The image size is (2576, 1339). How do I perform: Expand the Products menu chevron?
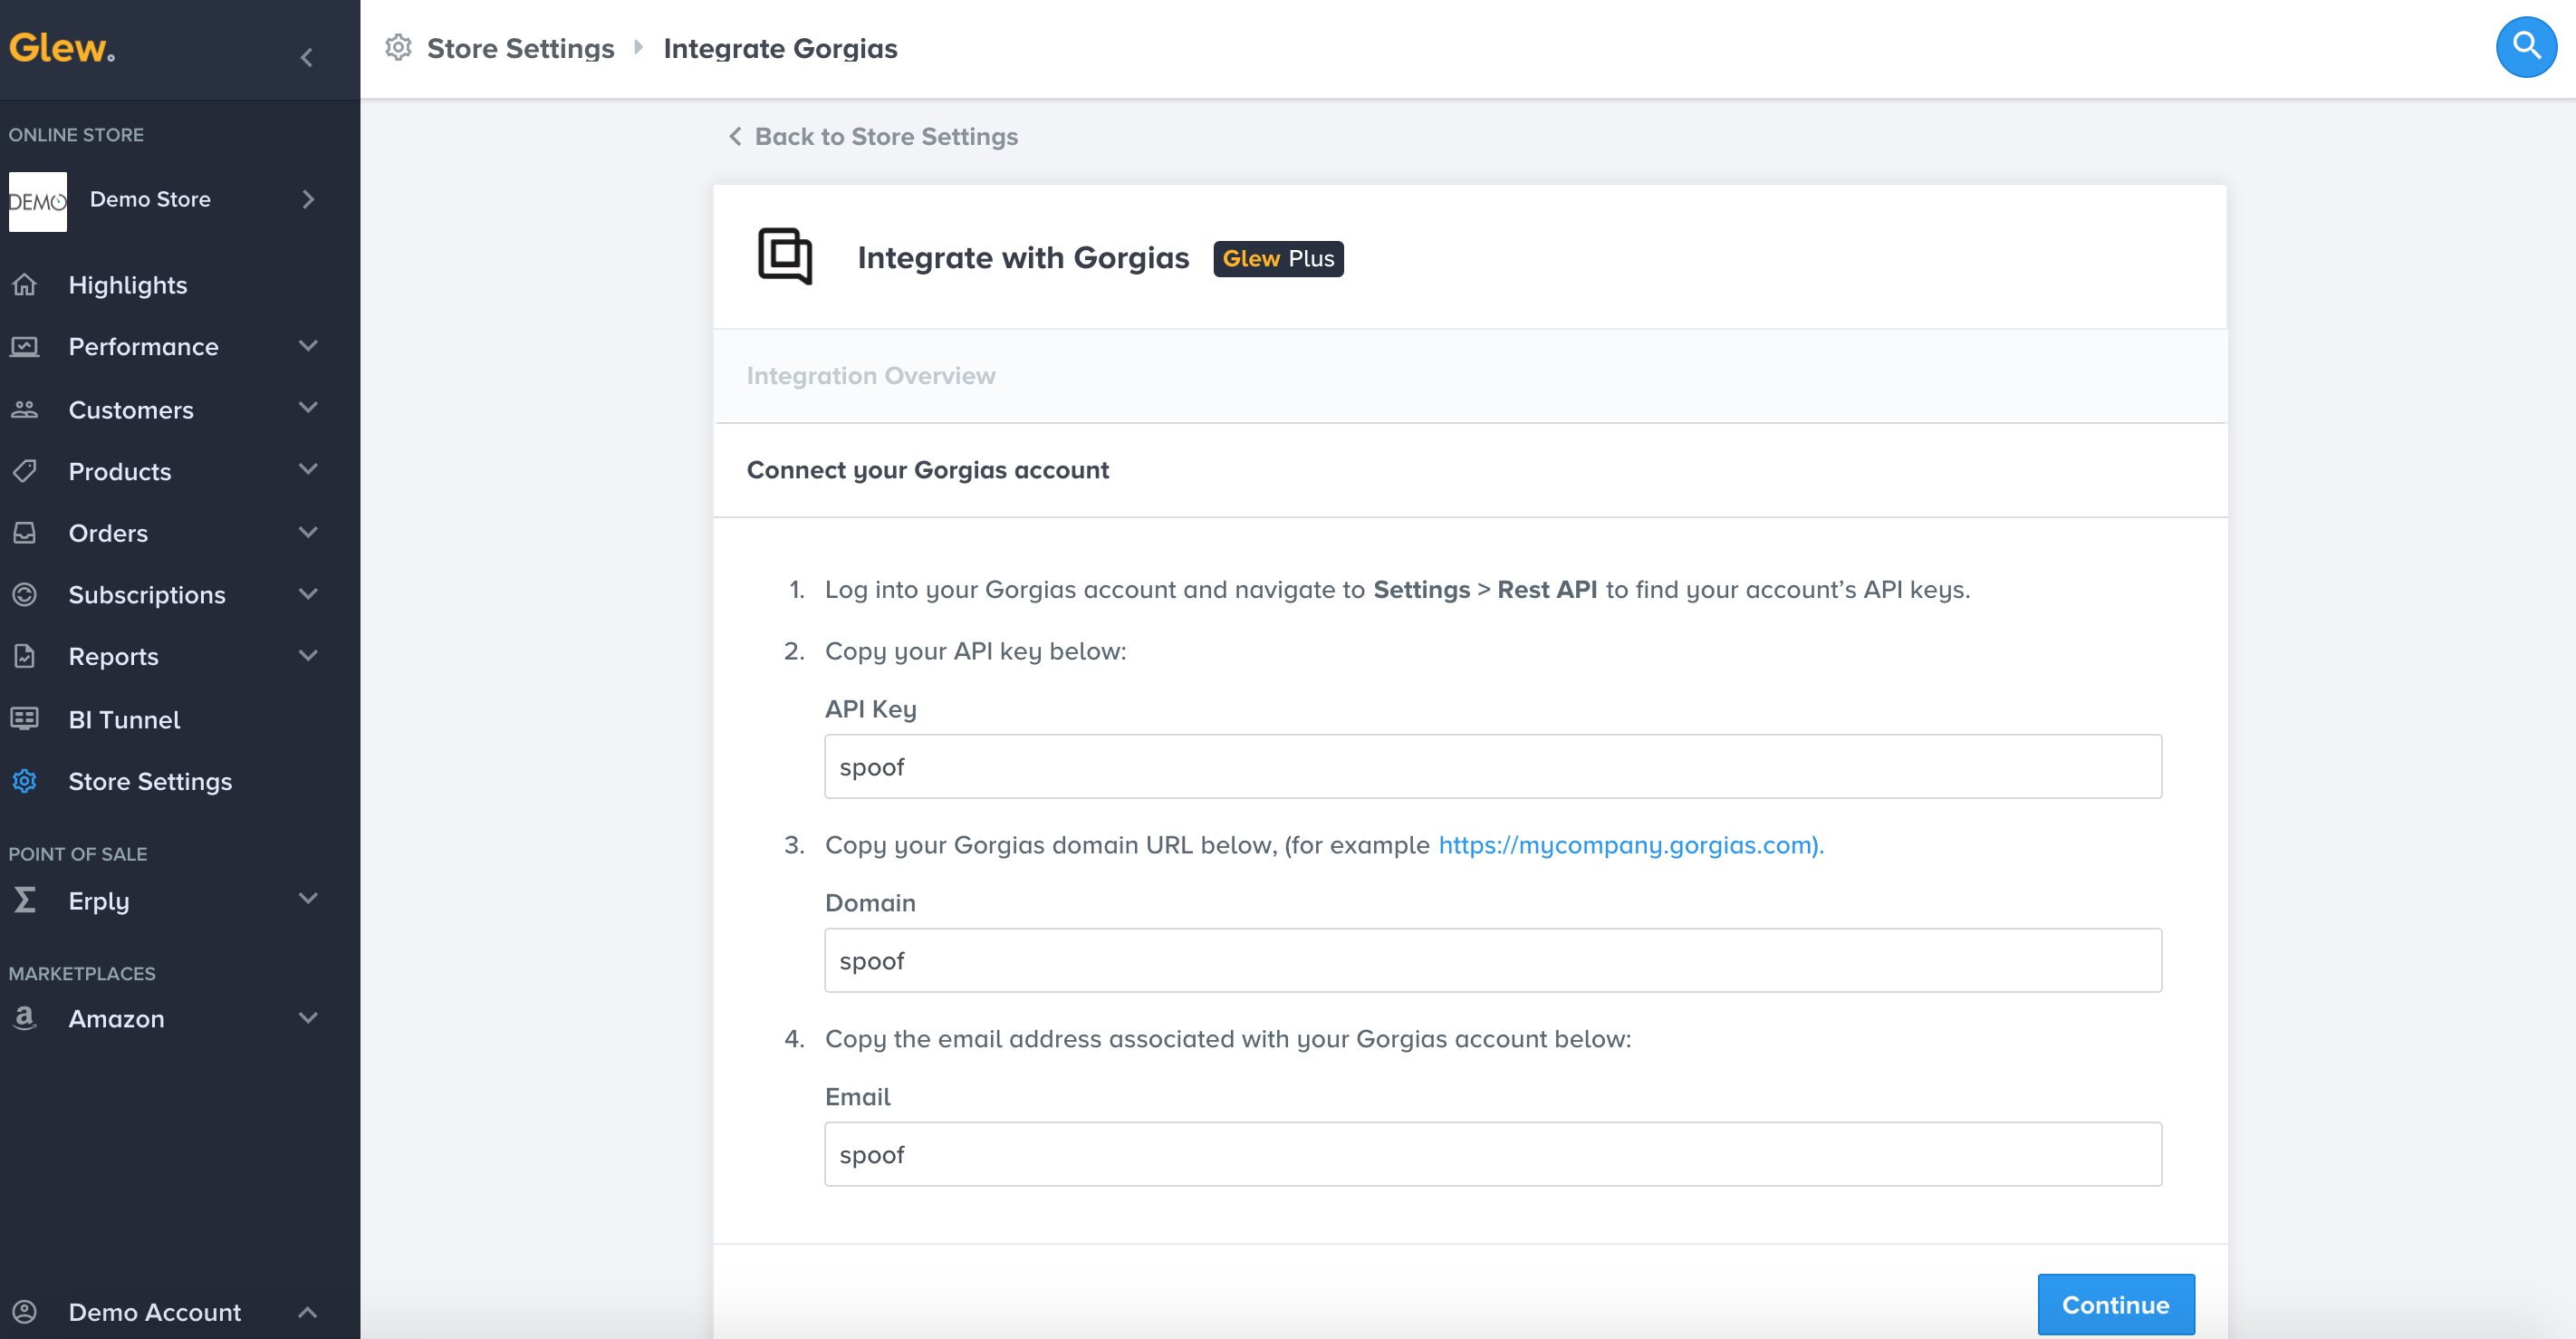308,469
